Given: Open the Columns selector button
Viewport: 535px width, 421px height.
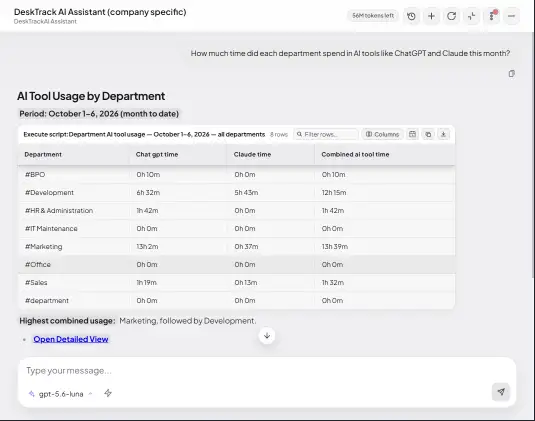Looking at the screenshot, I should (x=382, y=134).
